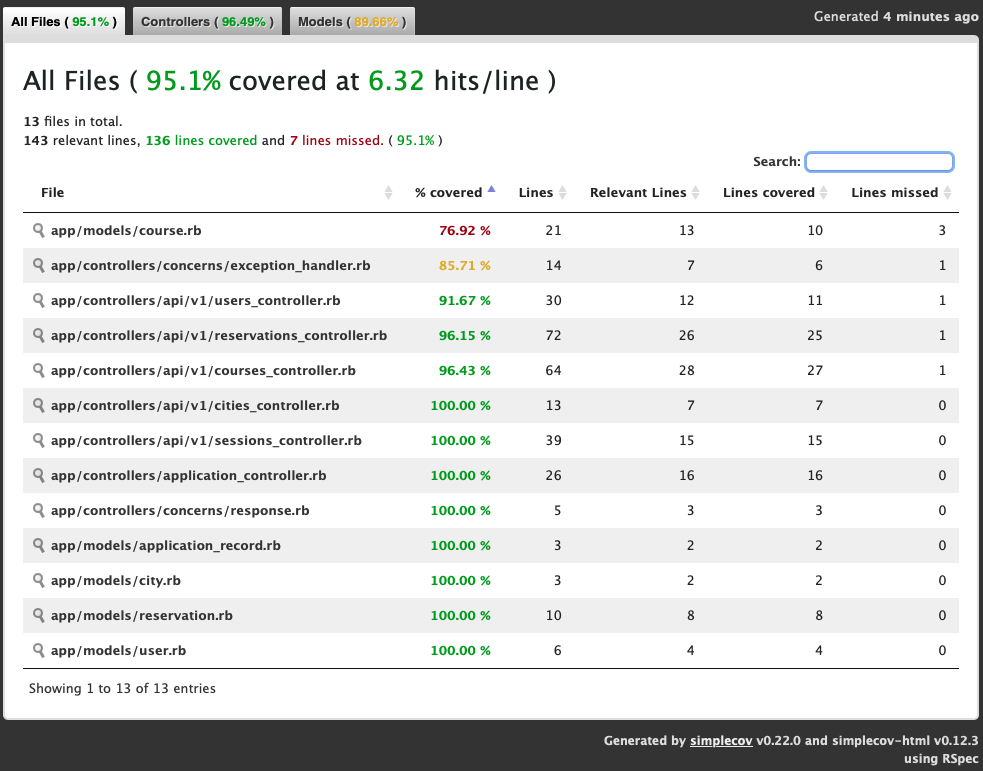Click Lines missed value 3 for course.rb
The width and height of the screenshot is (983, 771).
pyautogui.click(x=942, y=231)
